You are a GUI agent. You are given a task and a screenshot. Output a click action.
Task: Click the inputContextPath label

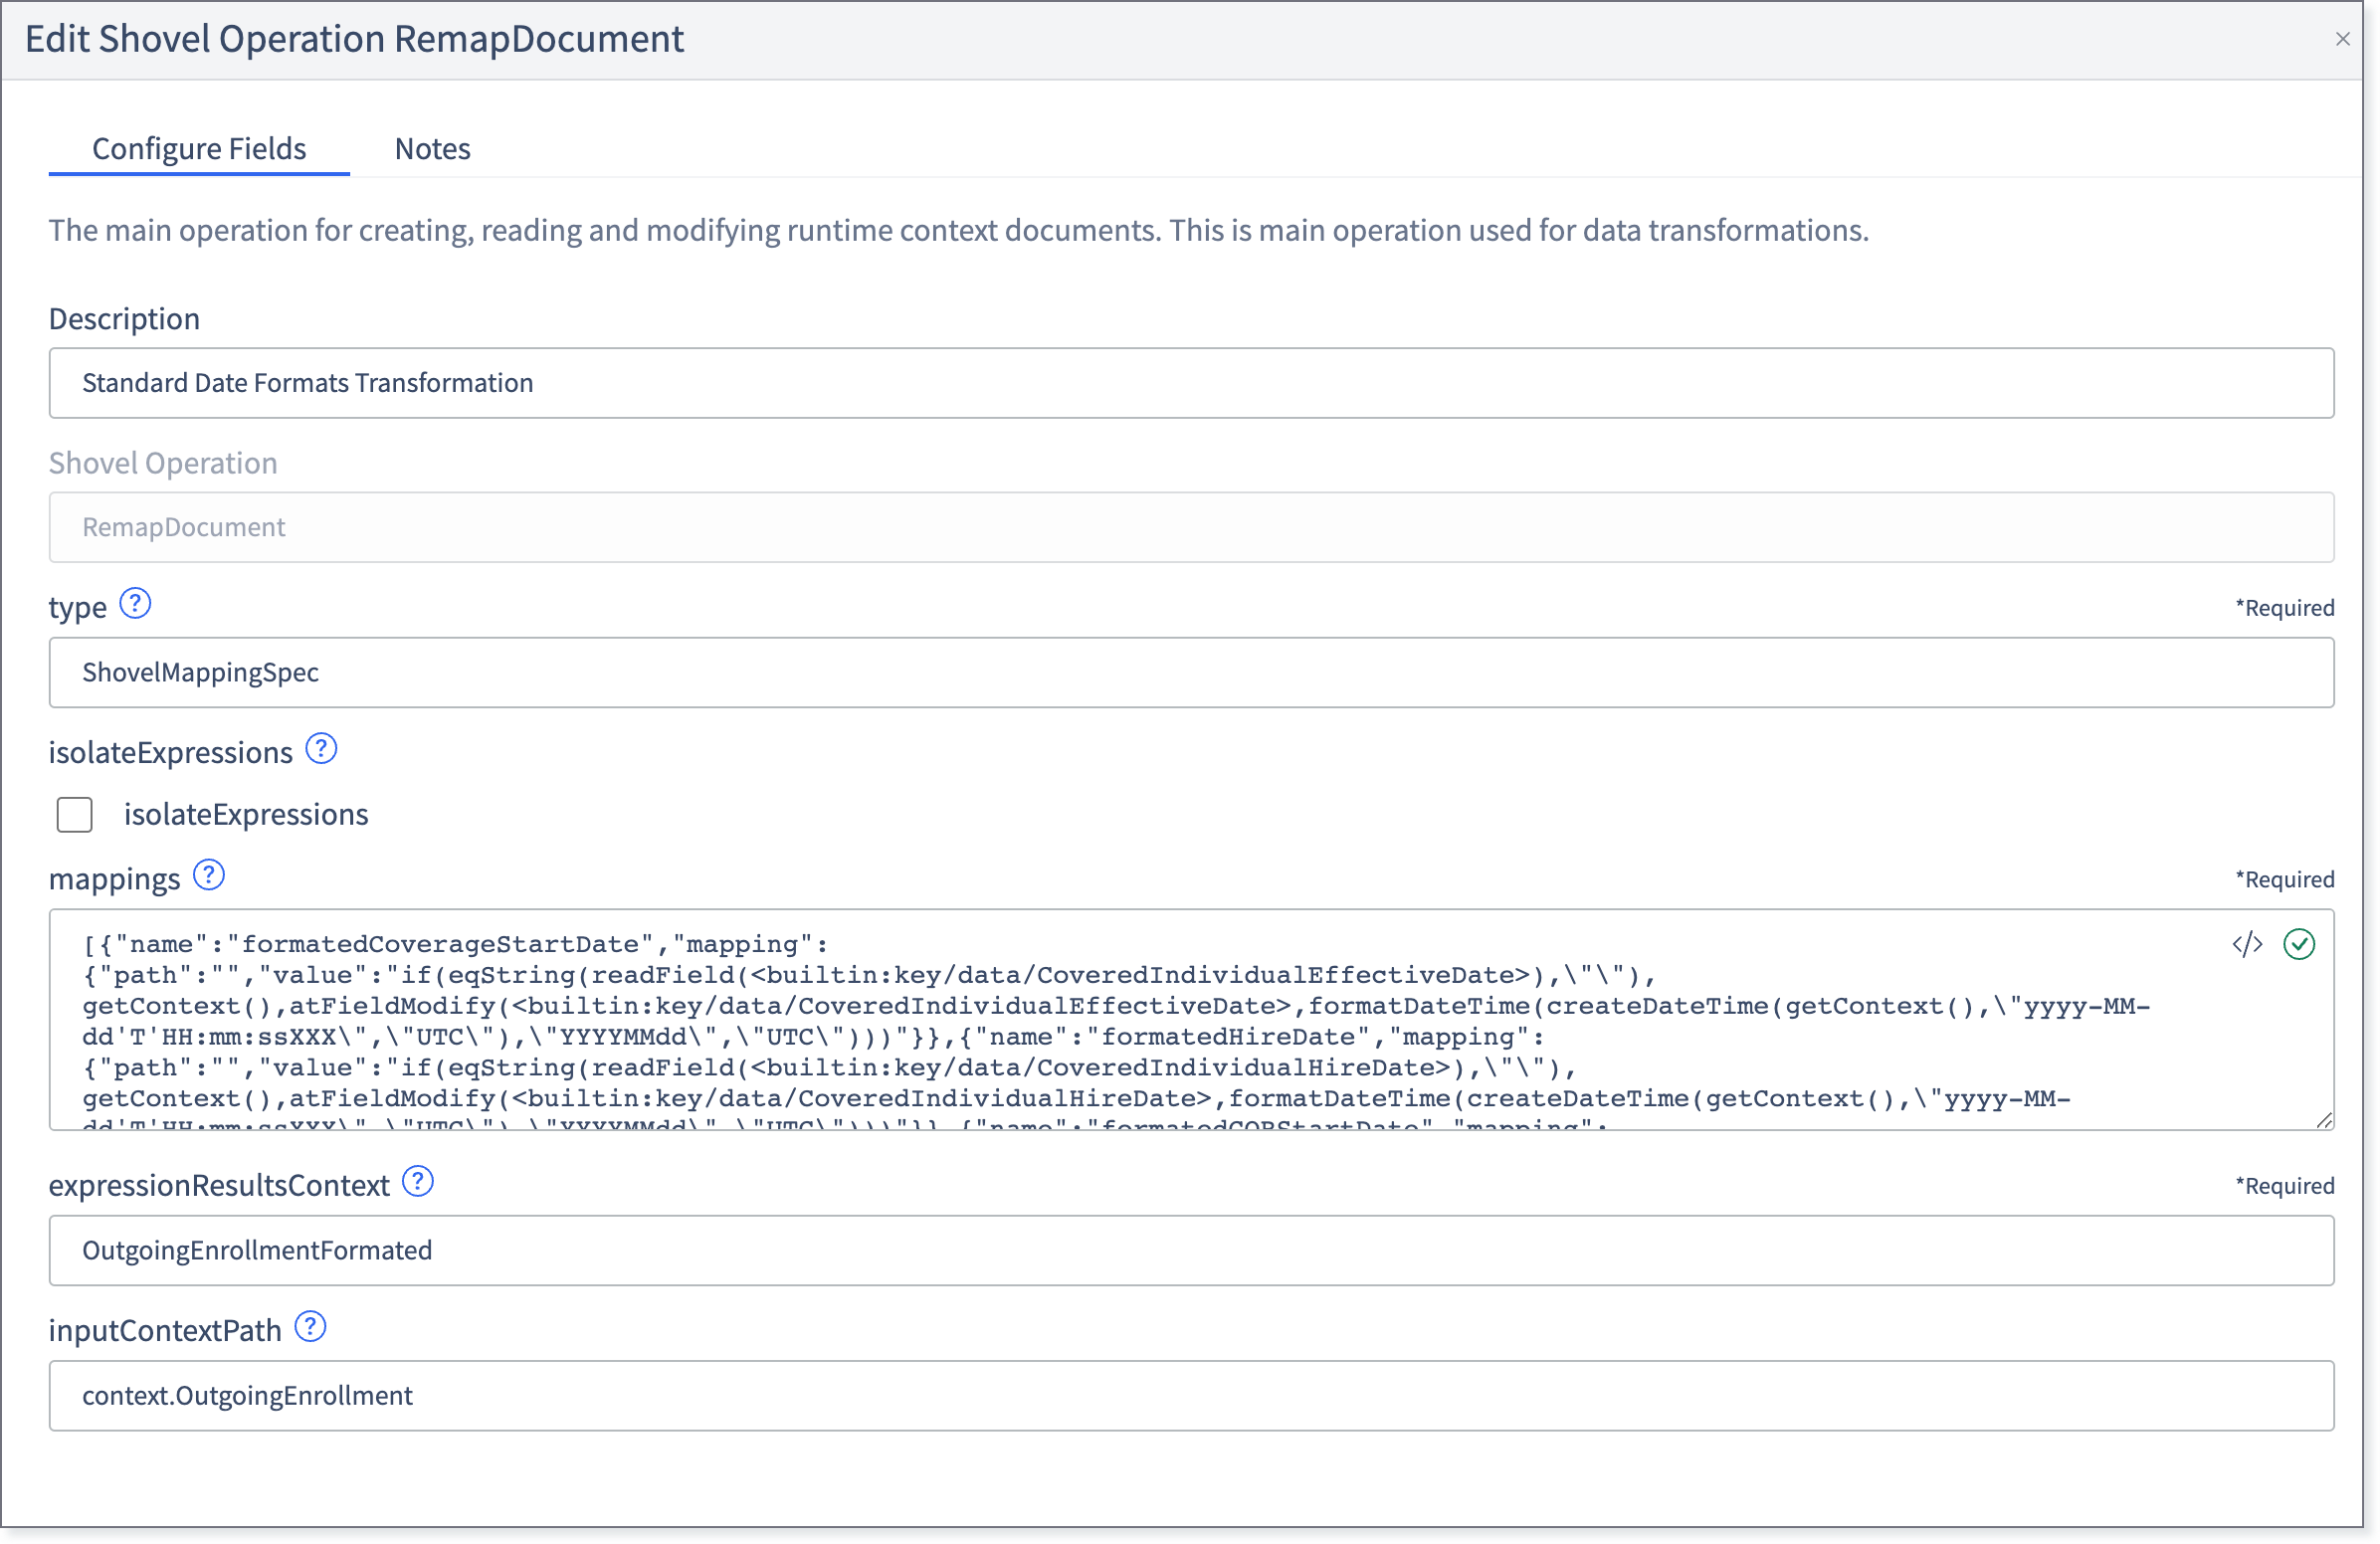pyautogui.click(x=165, y=1330)
